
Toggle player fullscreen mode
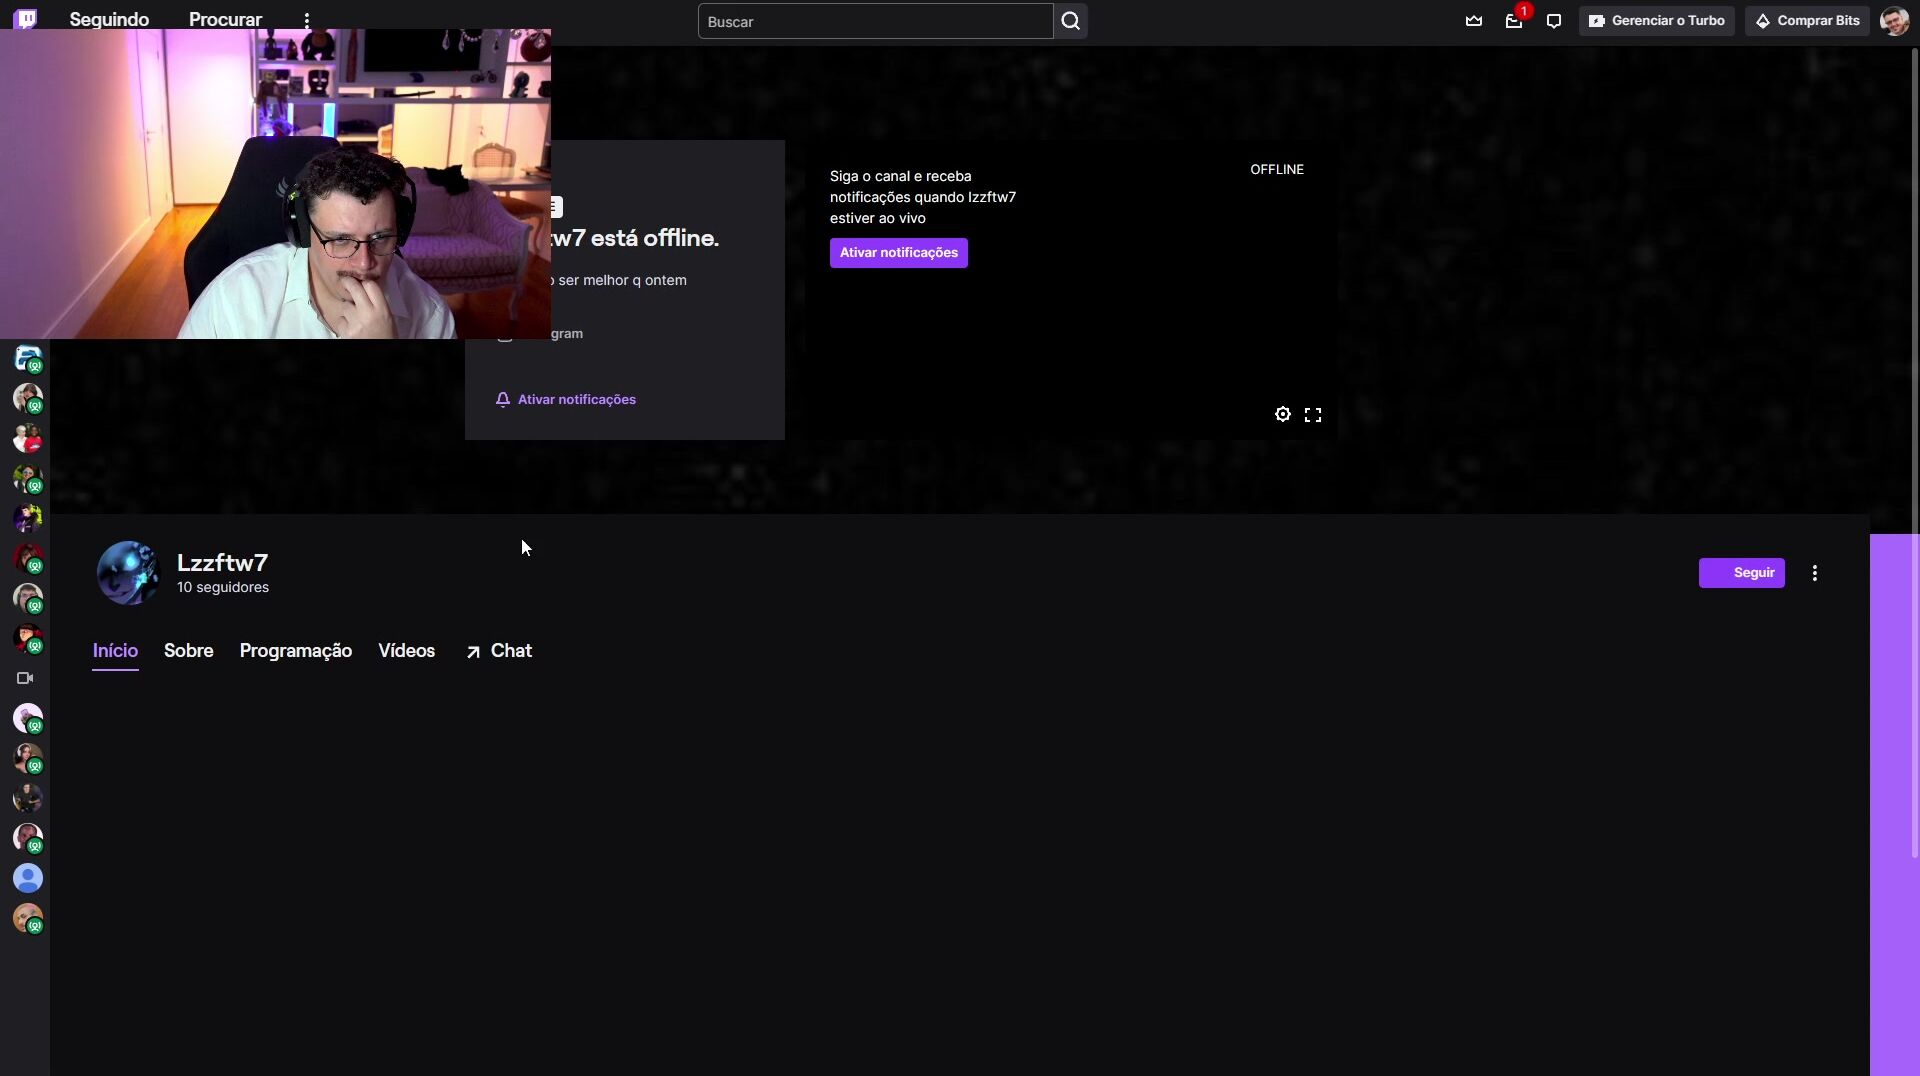click(x=1313, y=414)
